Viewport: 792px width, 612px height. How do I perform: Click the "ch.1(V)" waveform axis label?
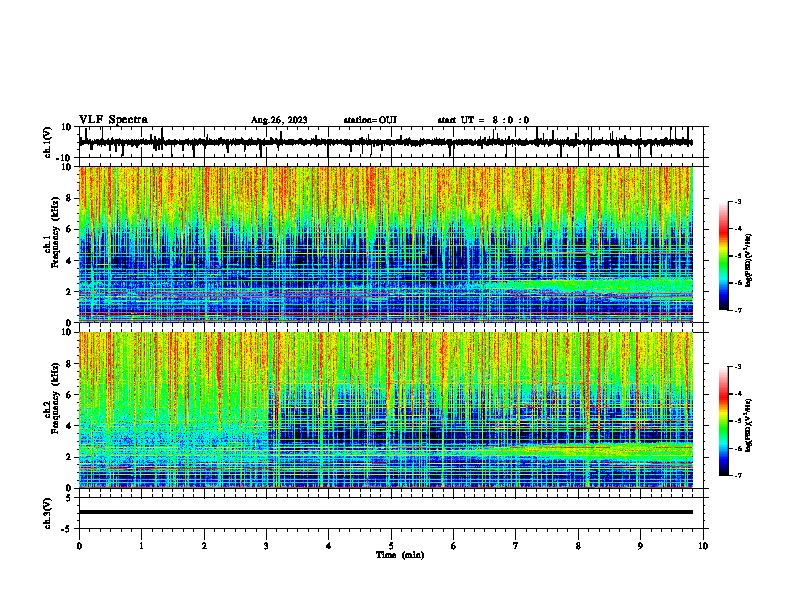pyautogui.click(x=47, y=142)
